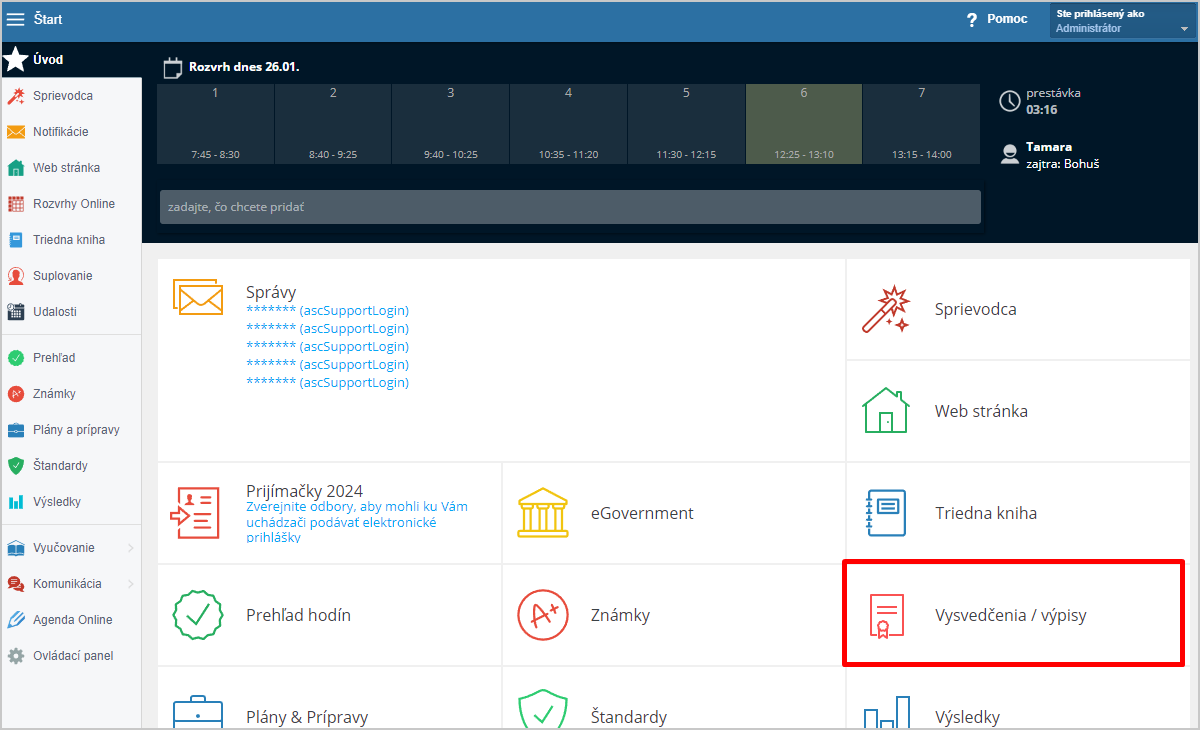Open the last ascSupportLogin message
Image resolution: width=1200 pixels, height=730 pixels.
tap(327, 383)
